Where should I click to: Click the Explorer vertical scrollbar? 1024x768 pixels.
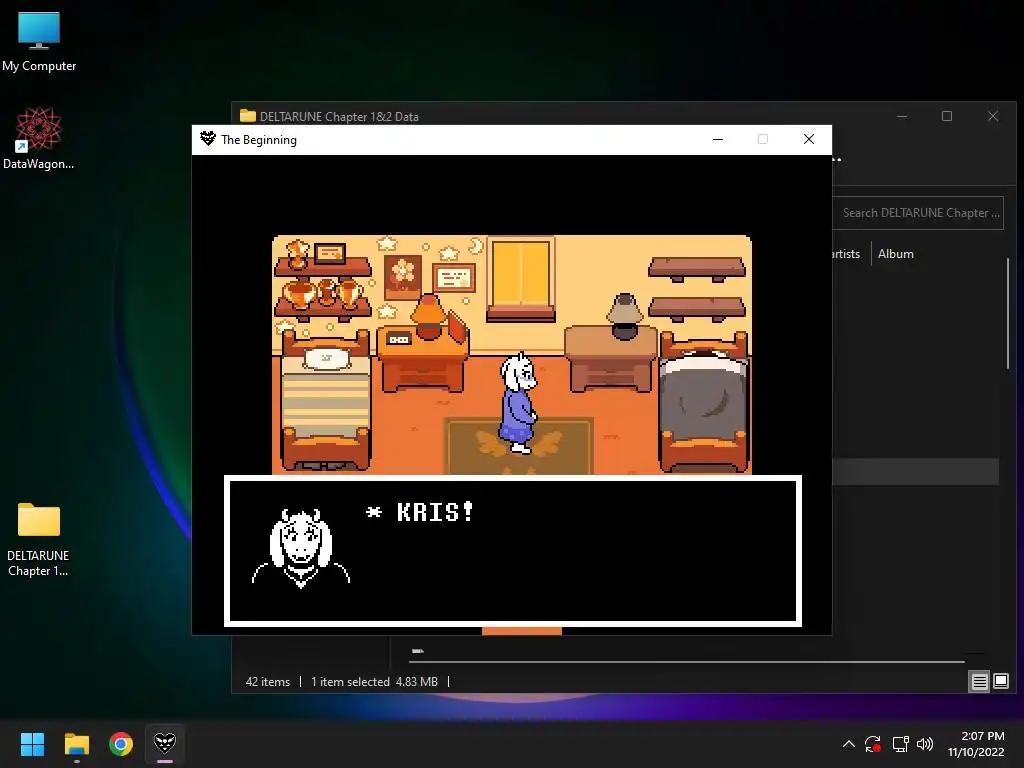[x=1008, y=313]
